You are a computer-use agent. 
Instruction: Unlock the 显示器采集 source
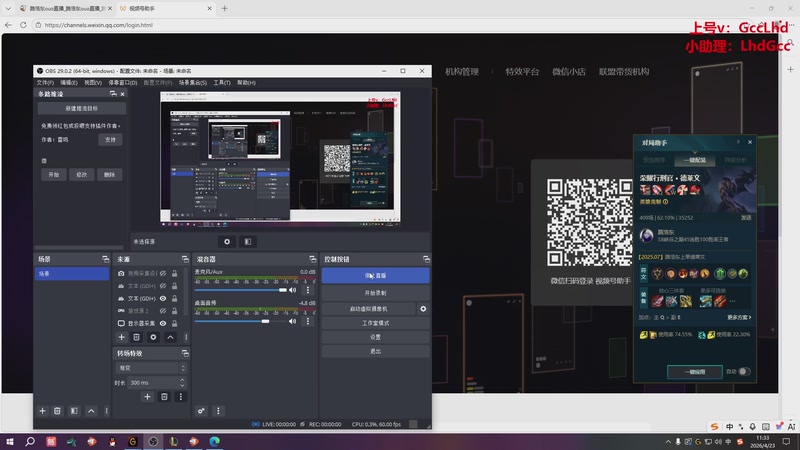pos(174,323)
